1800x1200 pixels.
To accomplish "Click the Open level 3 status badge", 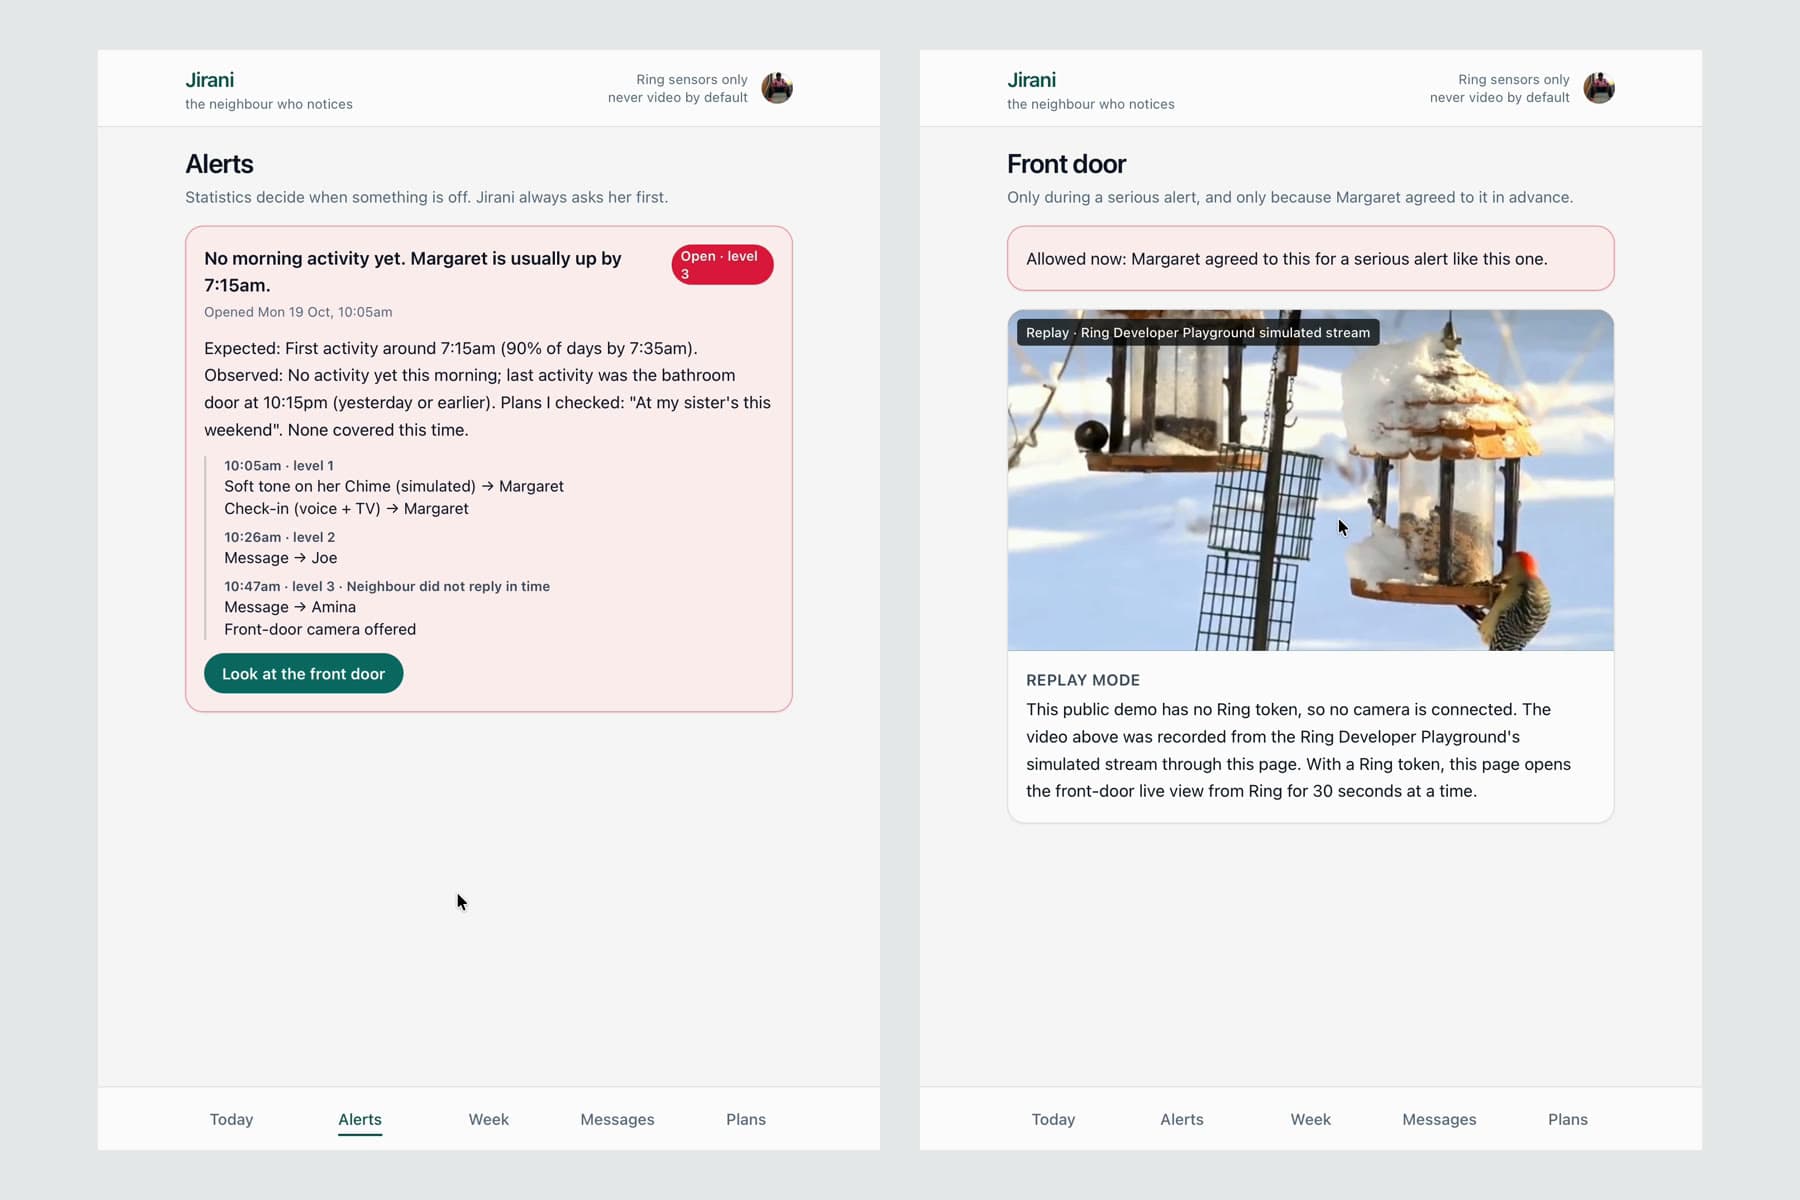I will tap(722, 265).
